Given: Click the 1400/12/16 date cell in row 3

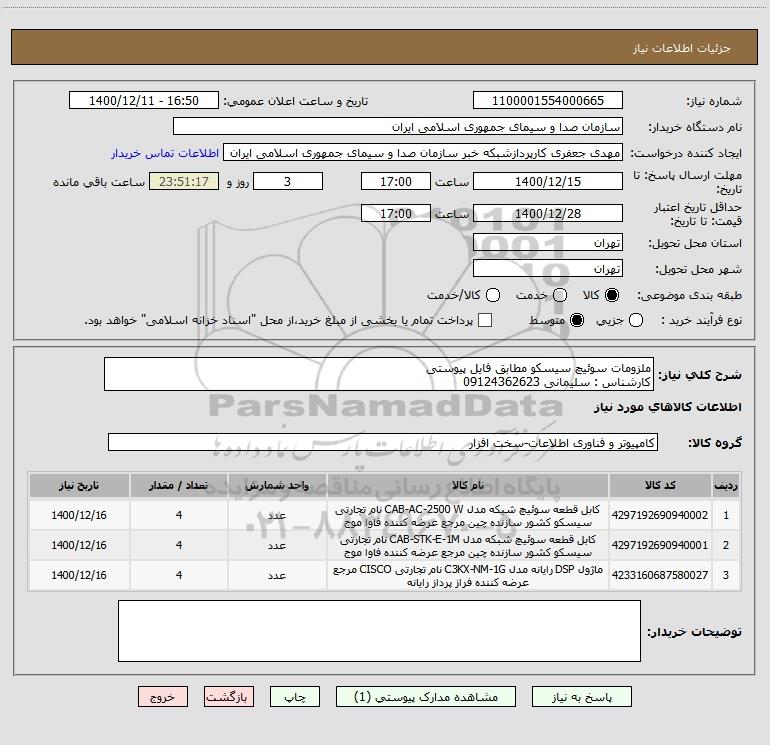Looking at the screenshot, I should coord(79,576).
